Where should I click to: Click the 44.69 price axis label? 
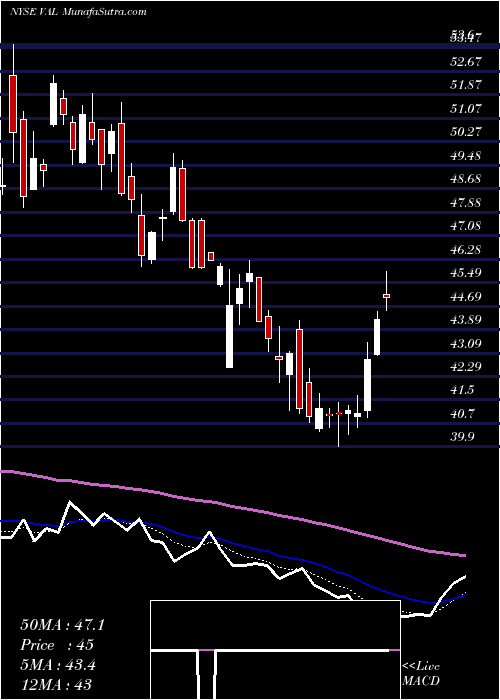[467, 296]
